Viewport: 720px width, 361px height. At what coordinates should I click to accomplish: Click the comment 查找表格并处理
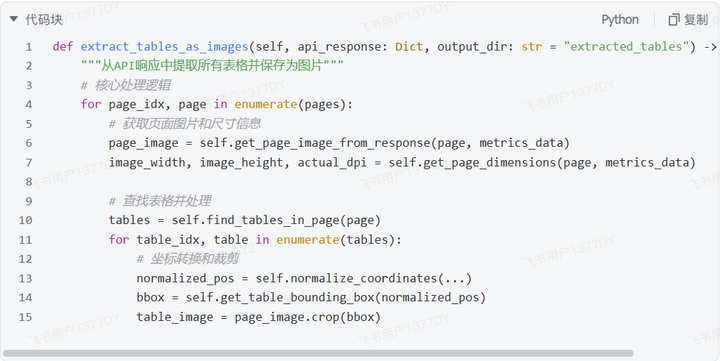coord(167,201)
